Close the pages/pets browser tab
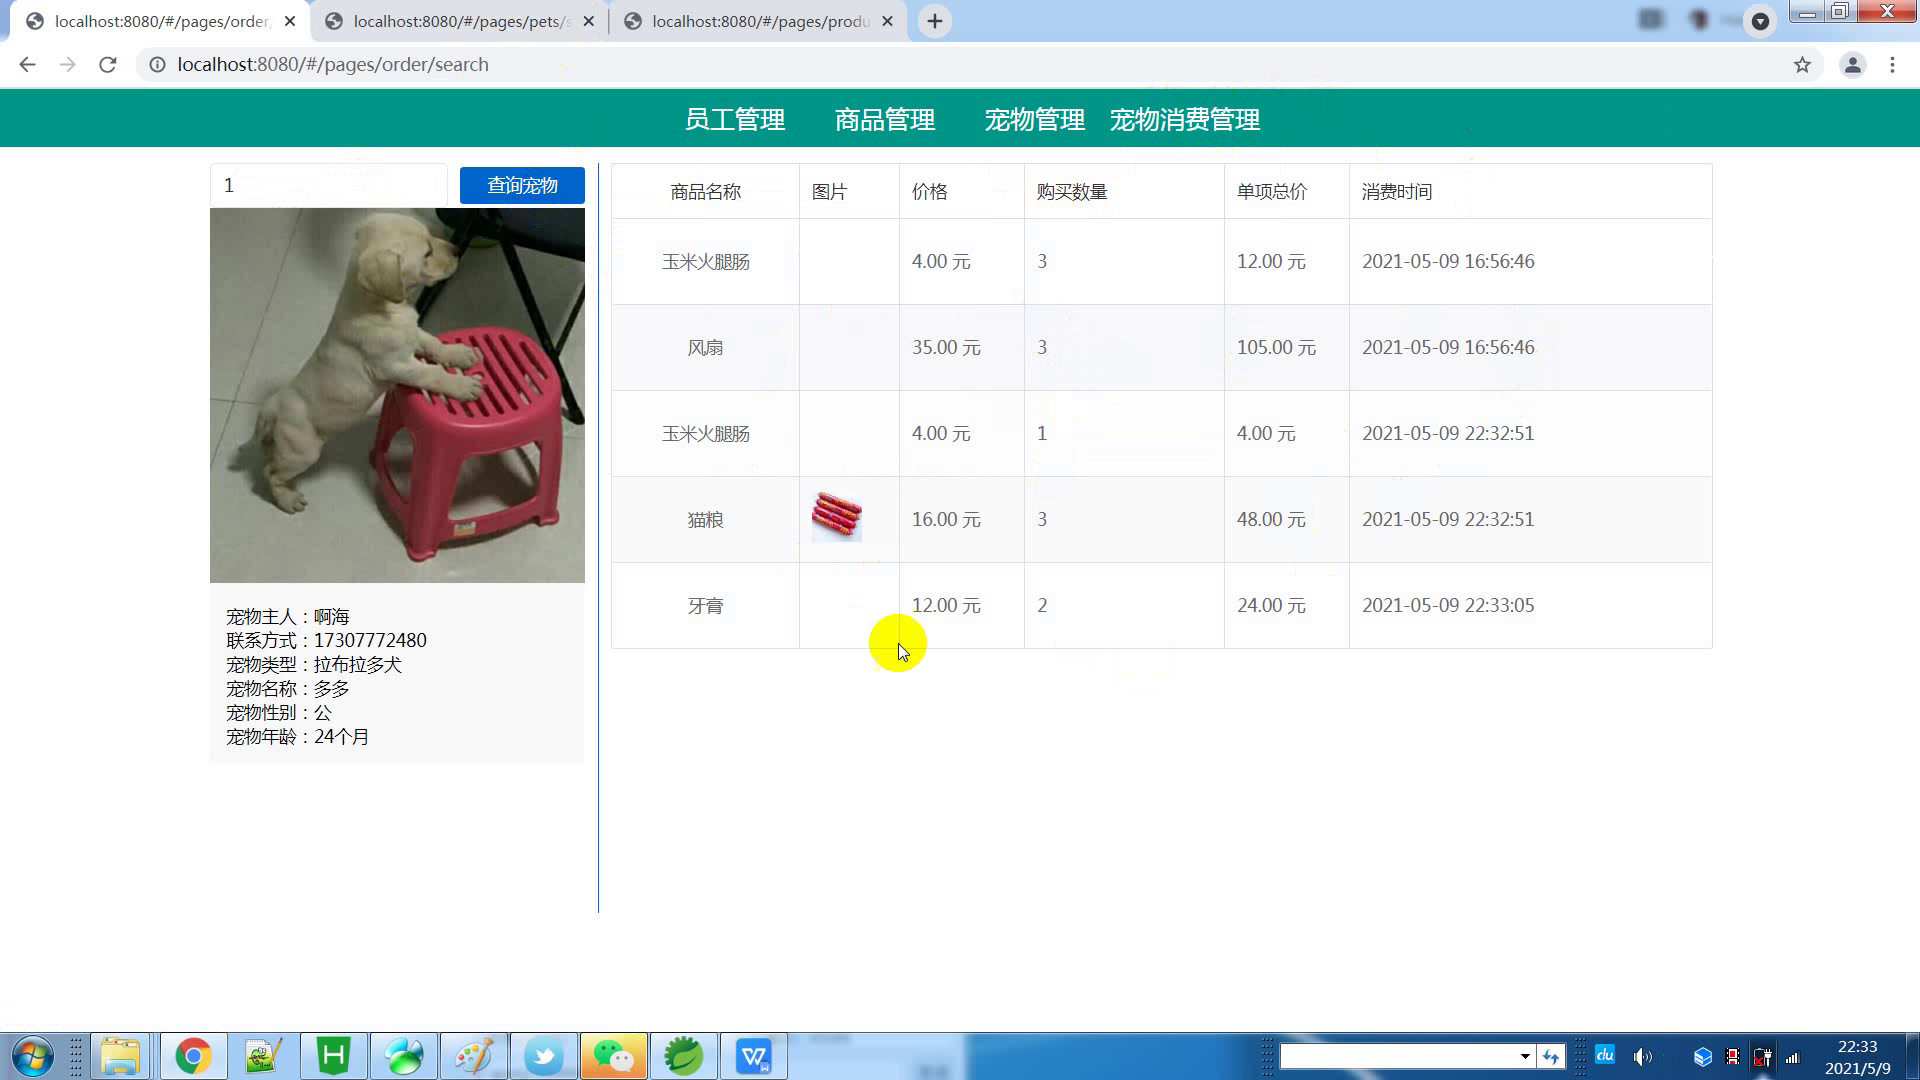 [588, 21]
